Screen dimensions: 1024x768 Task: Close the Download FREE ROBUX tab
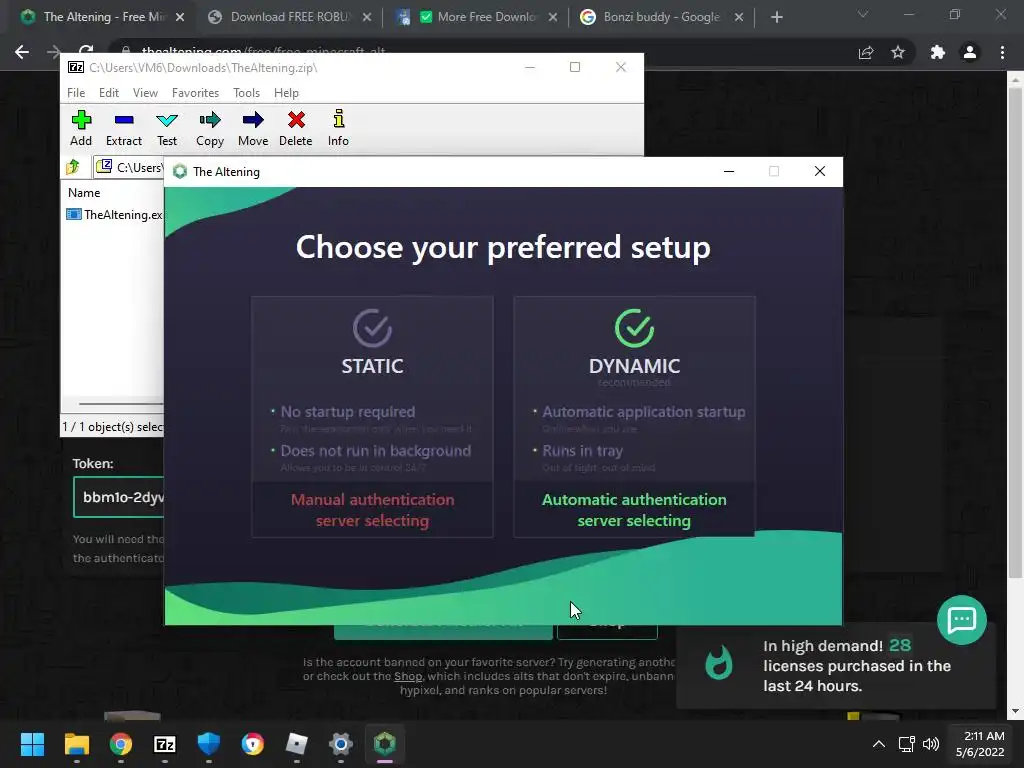pyautogui.click(x=367, y=17)
